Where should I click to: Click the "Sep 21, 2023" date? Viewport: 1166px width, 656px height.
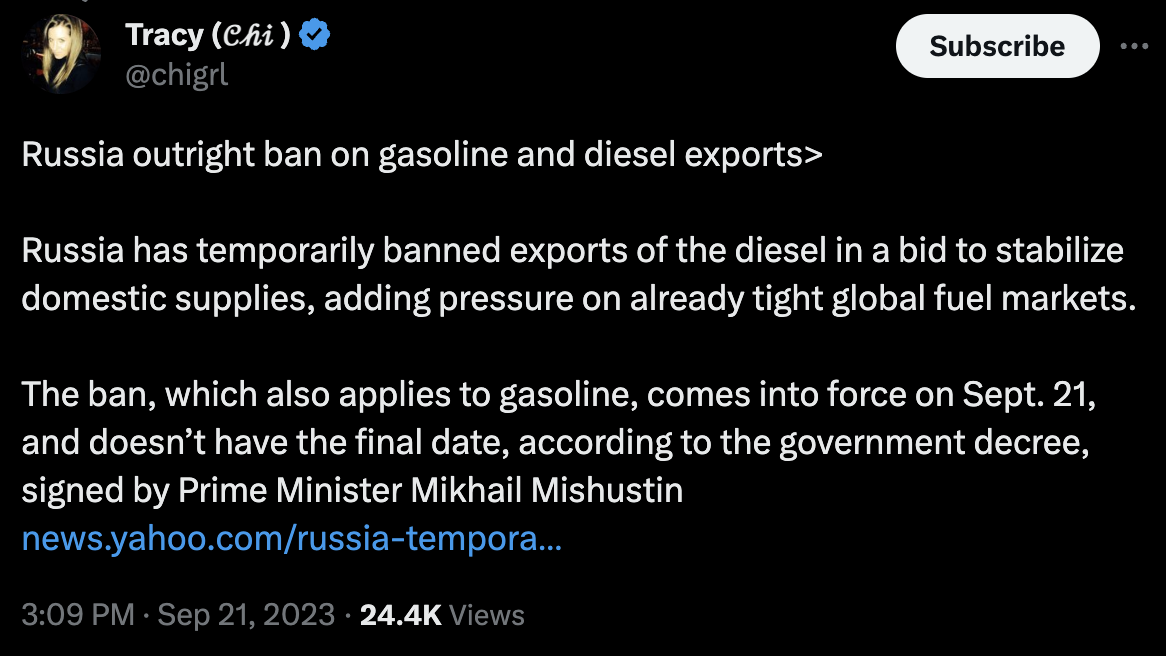[246, 614]
